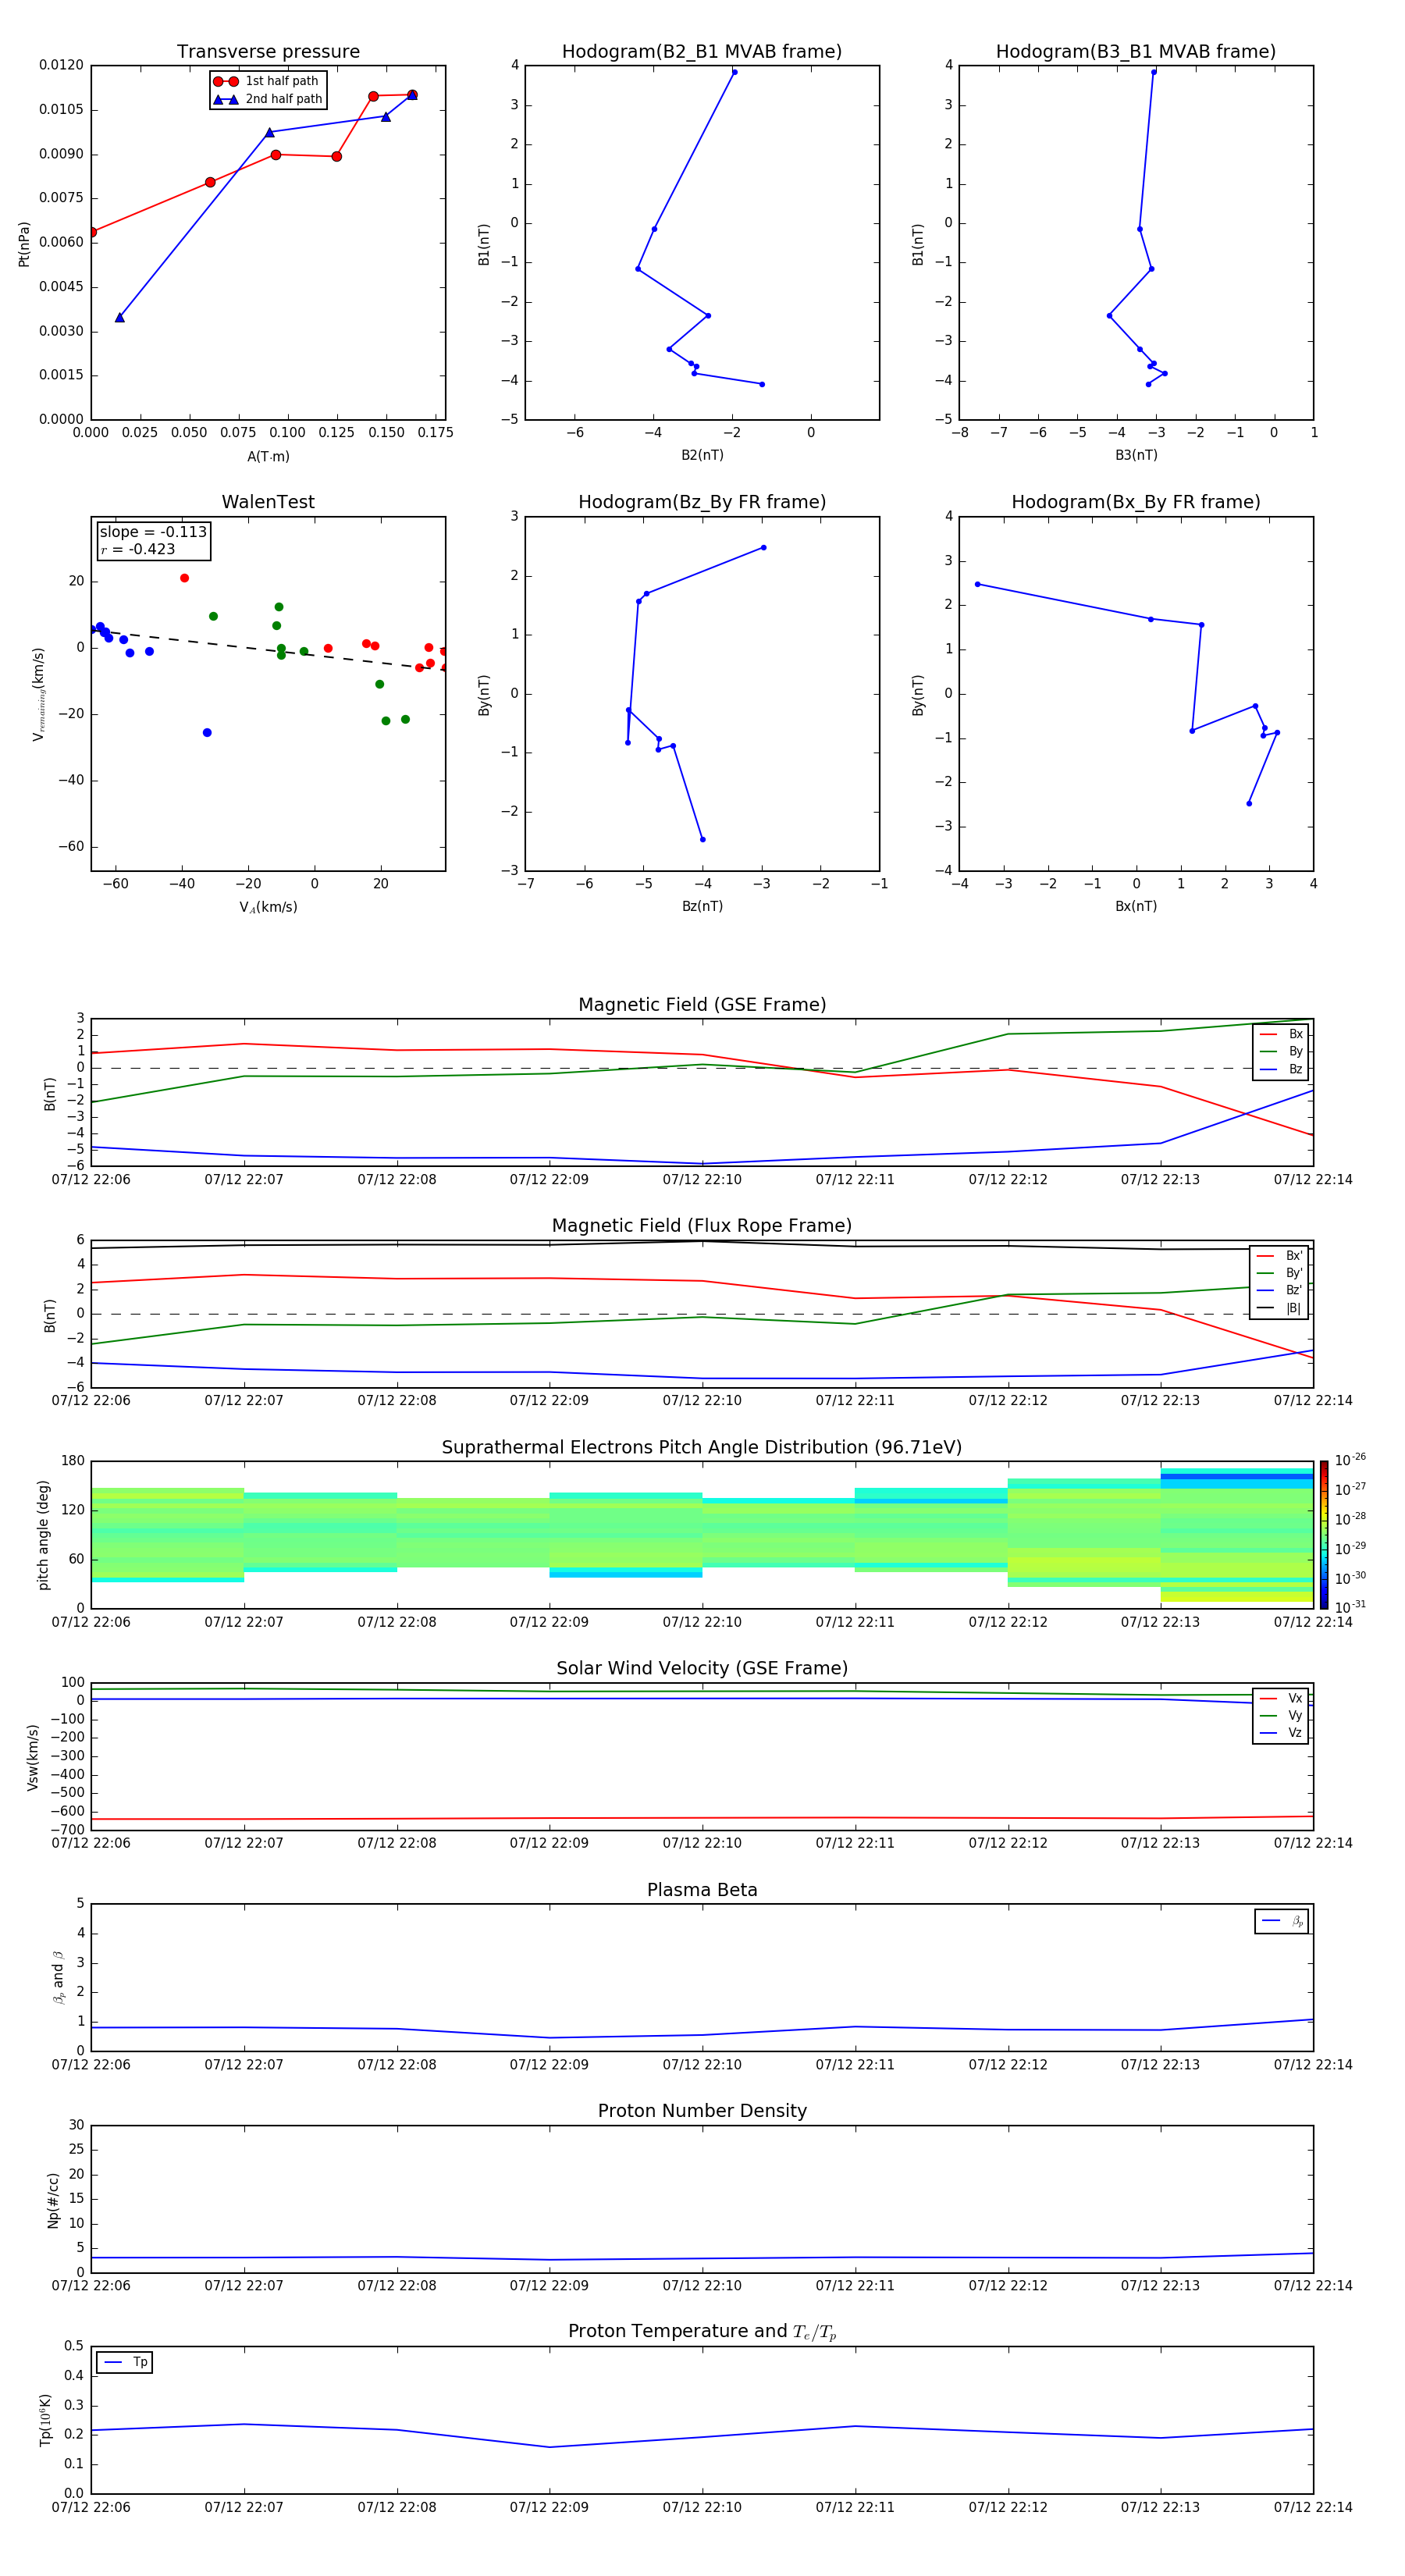1405x2576 pixels.
Task: Click the blue outlier near -25 in WalenTest
Action: (x=207, y=733)
